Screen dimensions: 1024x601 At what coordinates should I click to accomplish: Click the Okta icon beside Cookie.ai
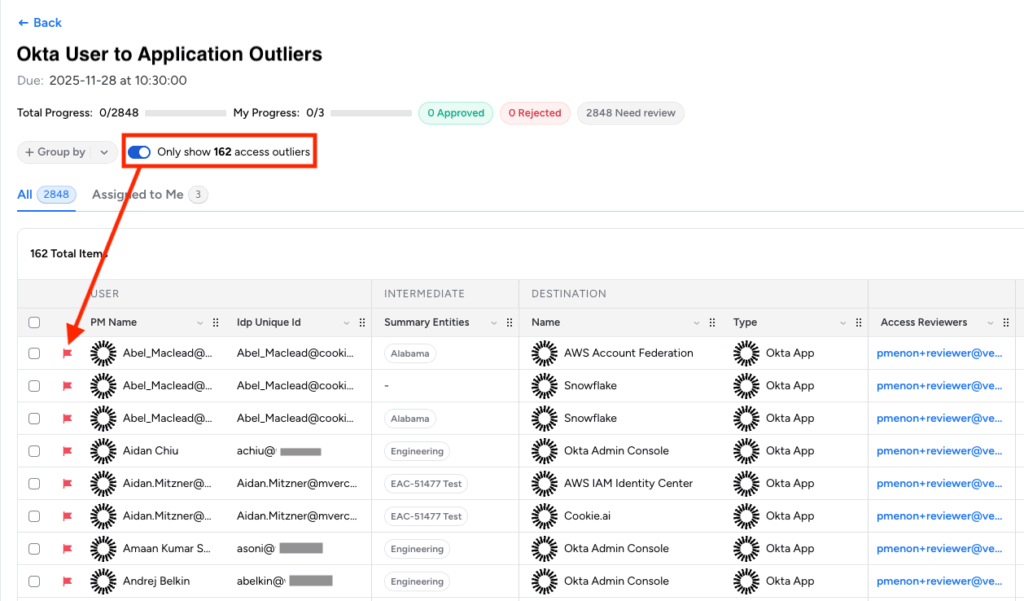tap(544, 516)
